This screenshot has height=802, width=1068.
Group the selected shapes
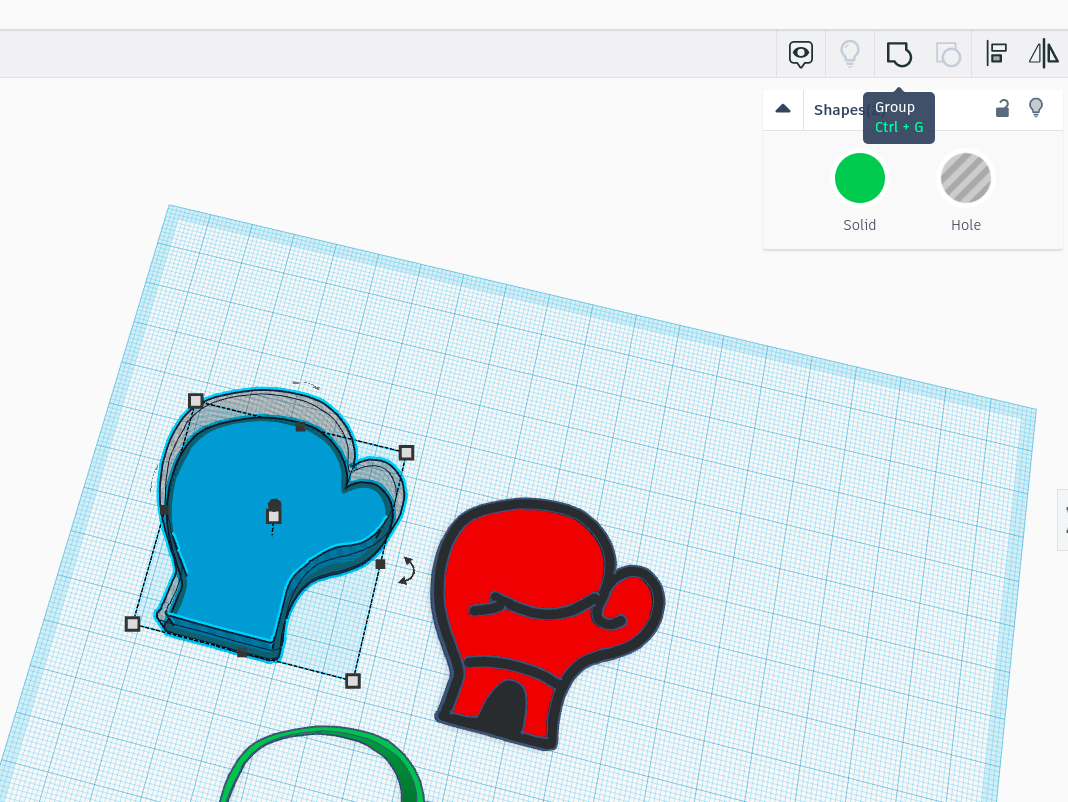[x=899, y=54]
